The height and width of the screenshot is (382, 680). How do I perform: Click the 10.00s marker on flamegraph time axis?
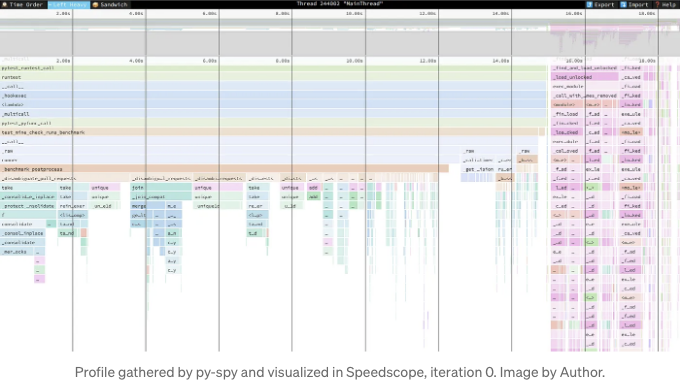(x=355, y=61)
